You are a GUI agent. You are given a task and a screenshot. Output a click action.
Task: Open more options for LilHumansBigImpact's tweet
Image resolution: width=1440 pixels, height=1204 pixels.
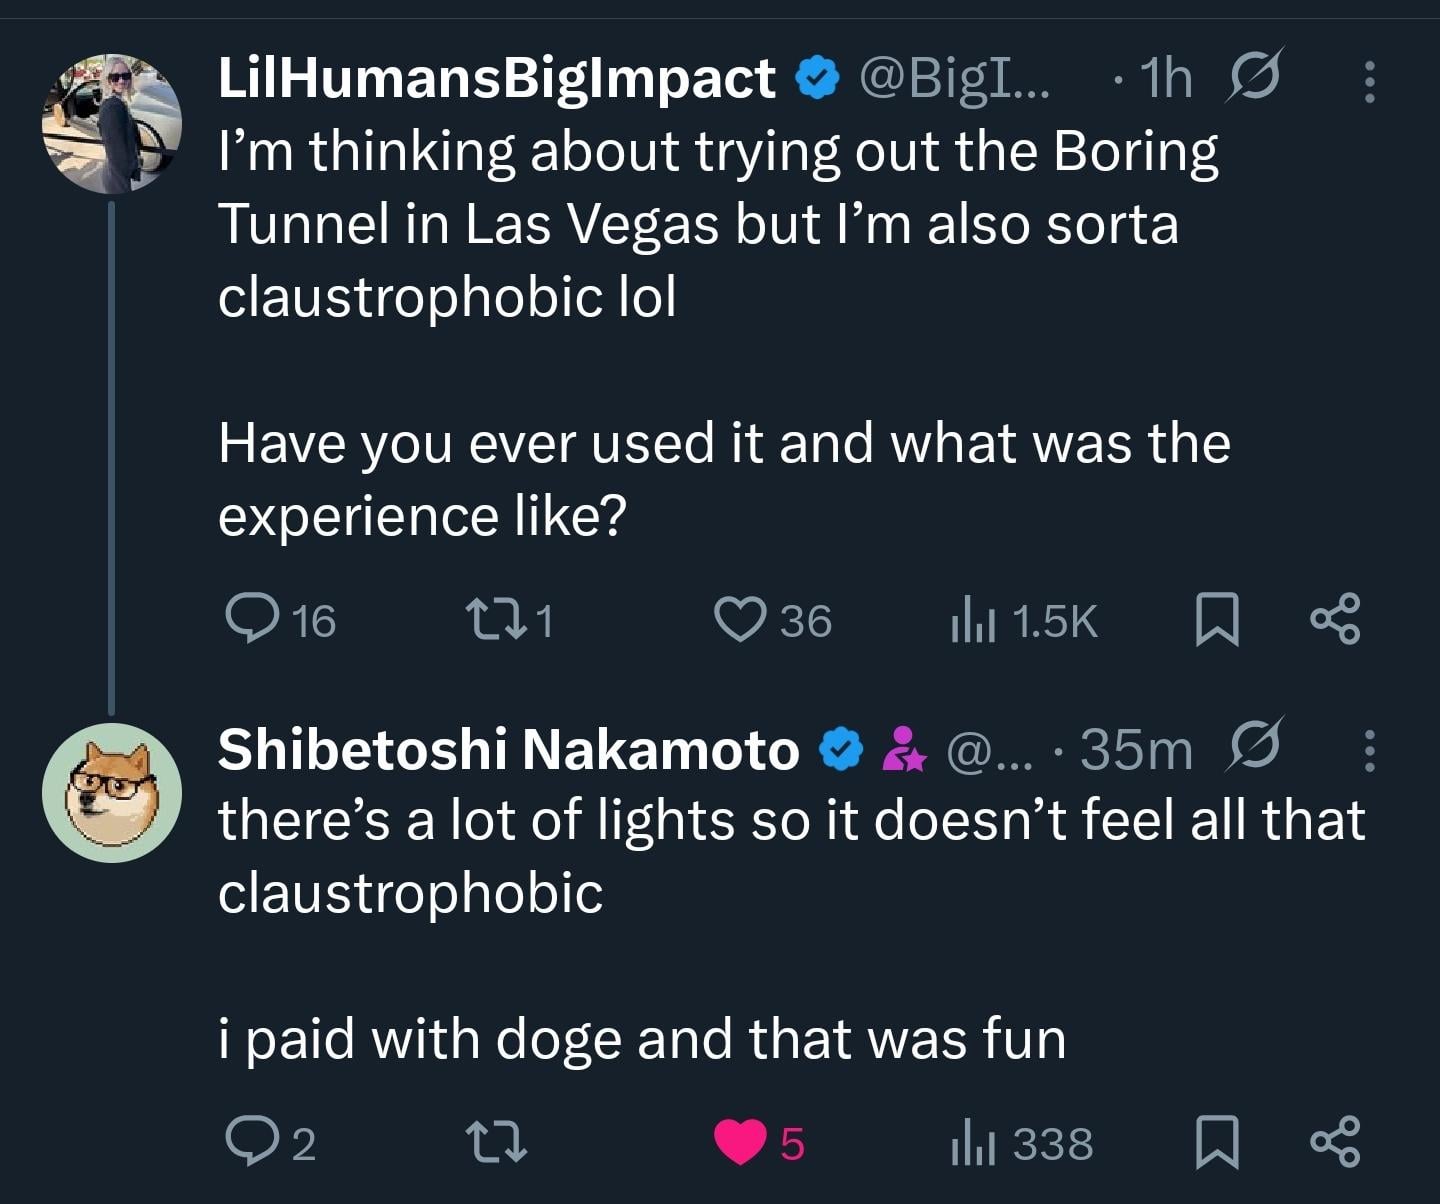click(1370, 81)
